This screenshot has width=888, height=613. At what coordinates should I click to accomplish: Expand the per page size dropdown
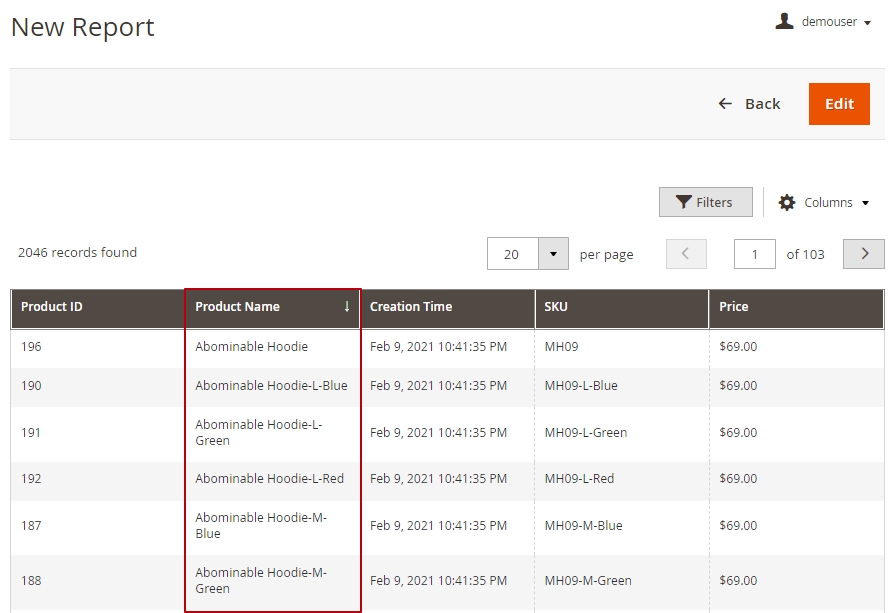coord(553,254)
